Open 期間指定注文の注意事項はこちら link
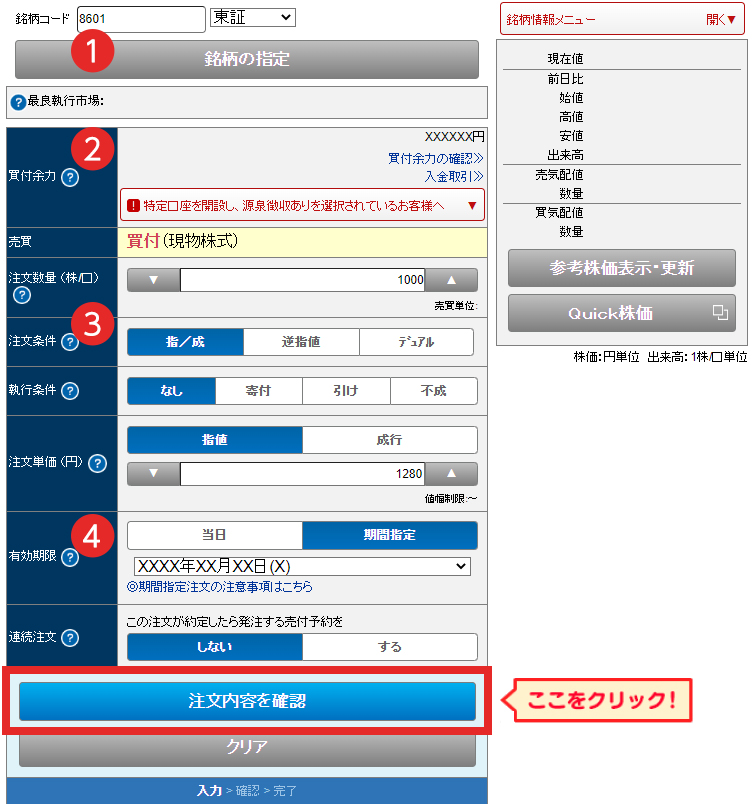The width and height of the screenshot is (754, 804). point(220,587)
